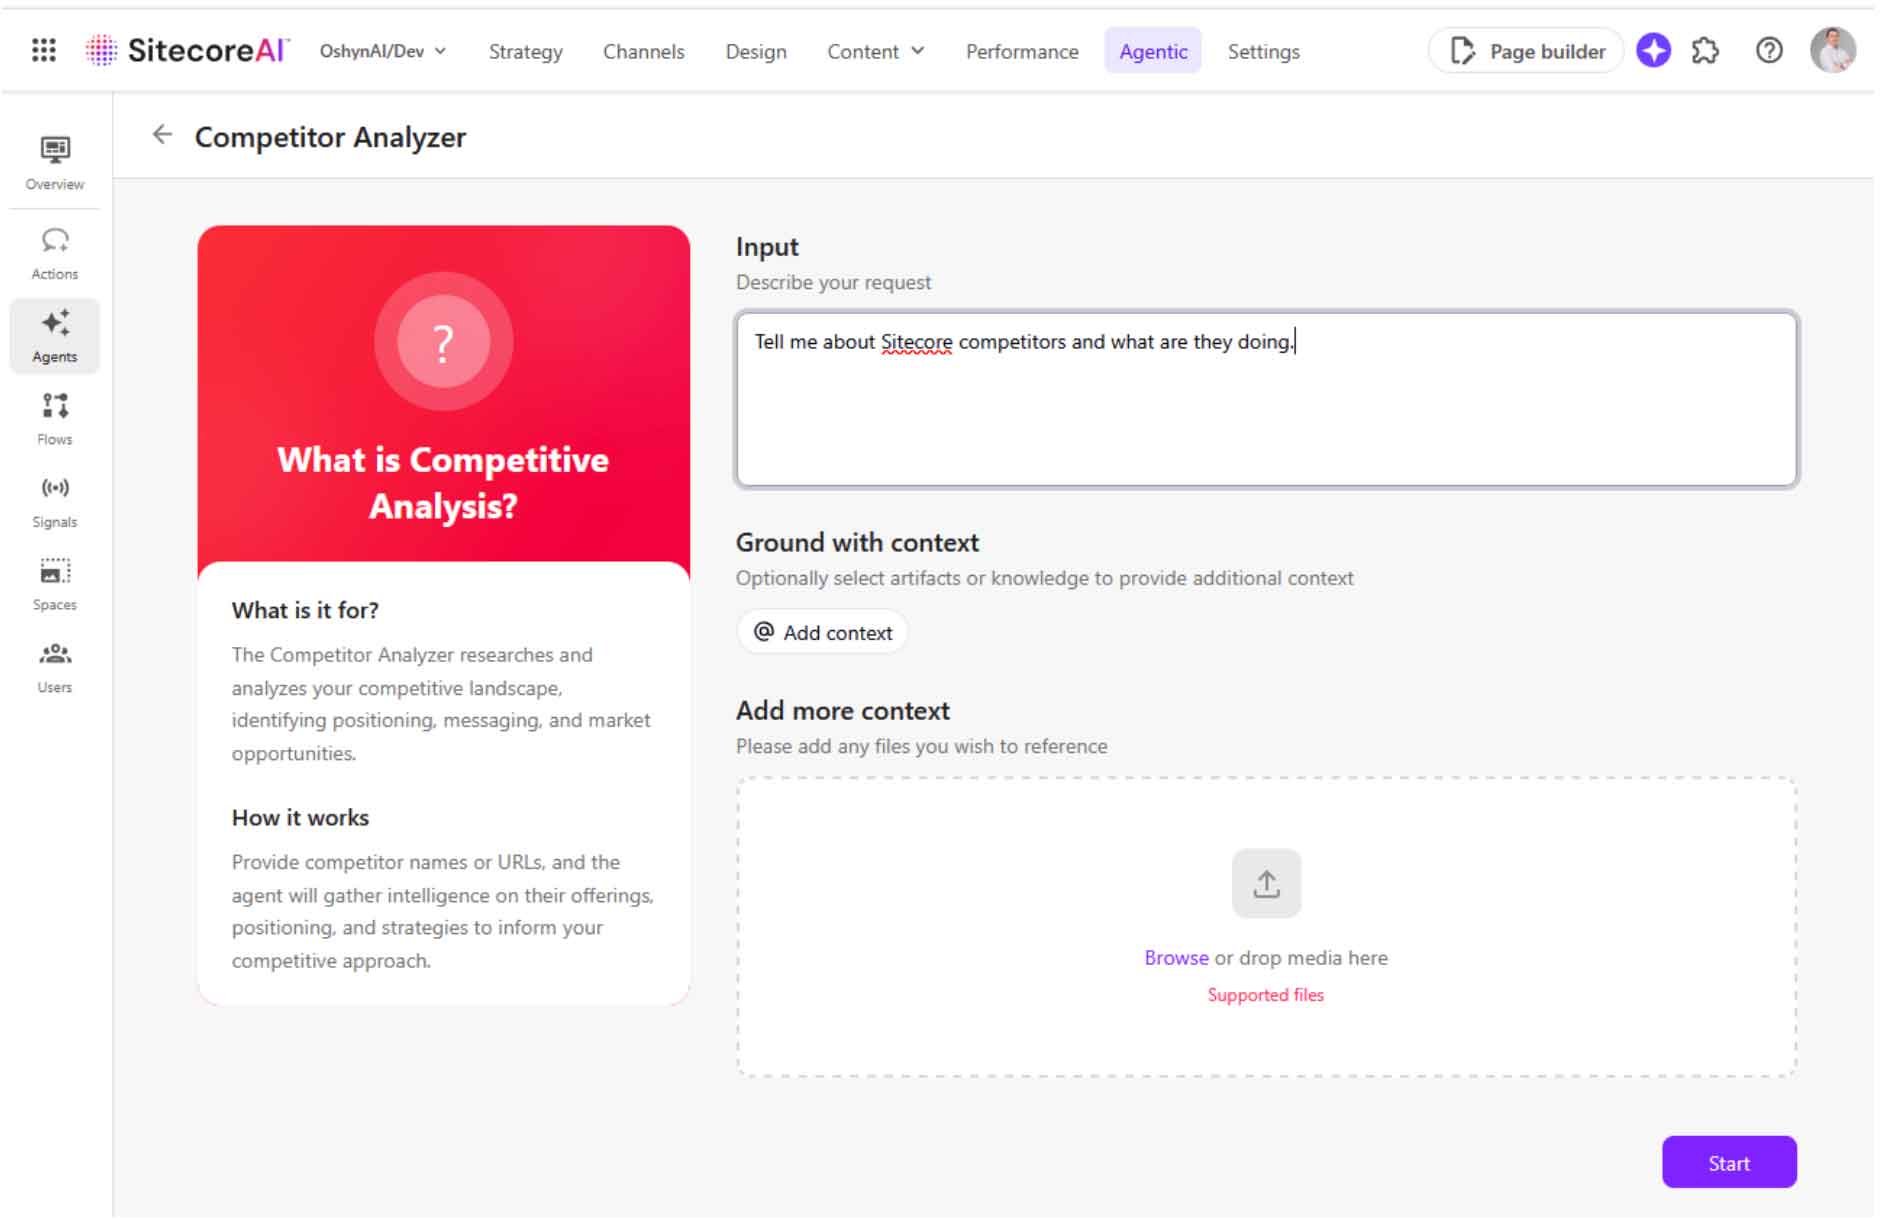This screenshot has width=1882, height=1220.
Task: Click the 'How it works' heading
Action: click(x=300, y=818)
